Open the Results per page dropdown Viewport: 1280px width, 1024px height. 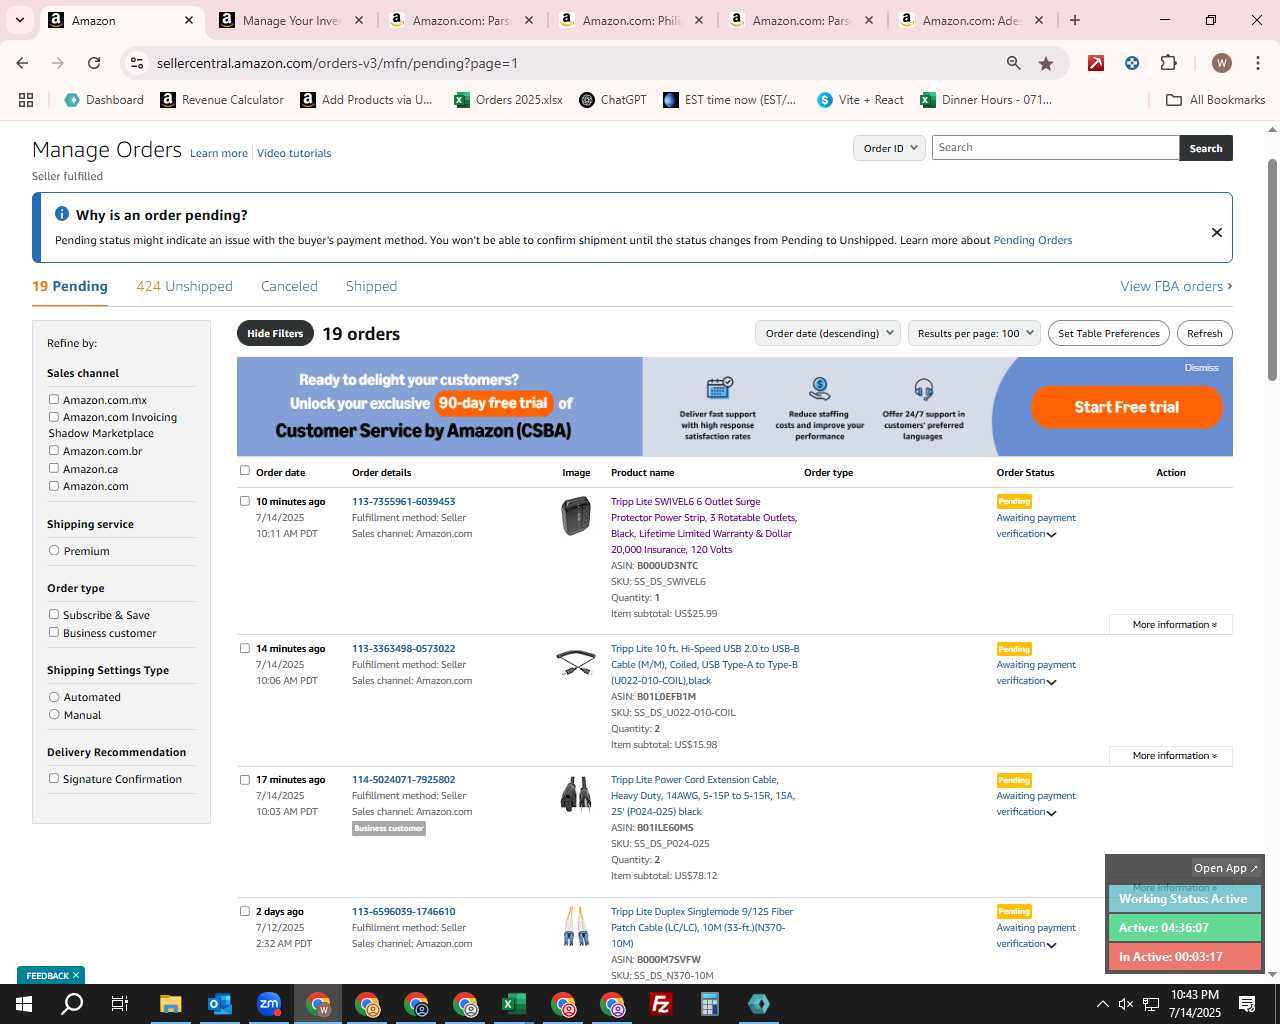point(975,333)
